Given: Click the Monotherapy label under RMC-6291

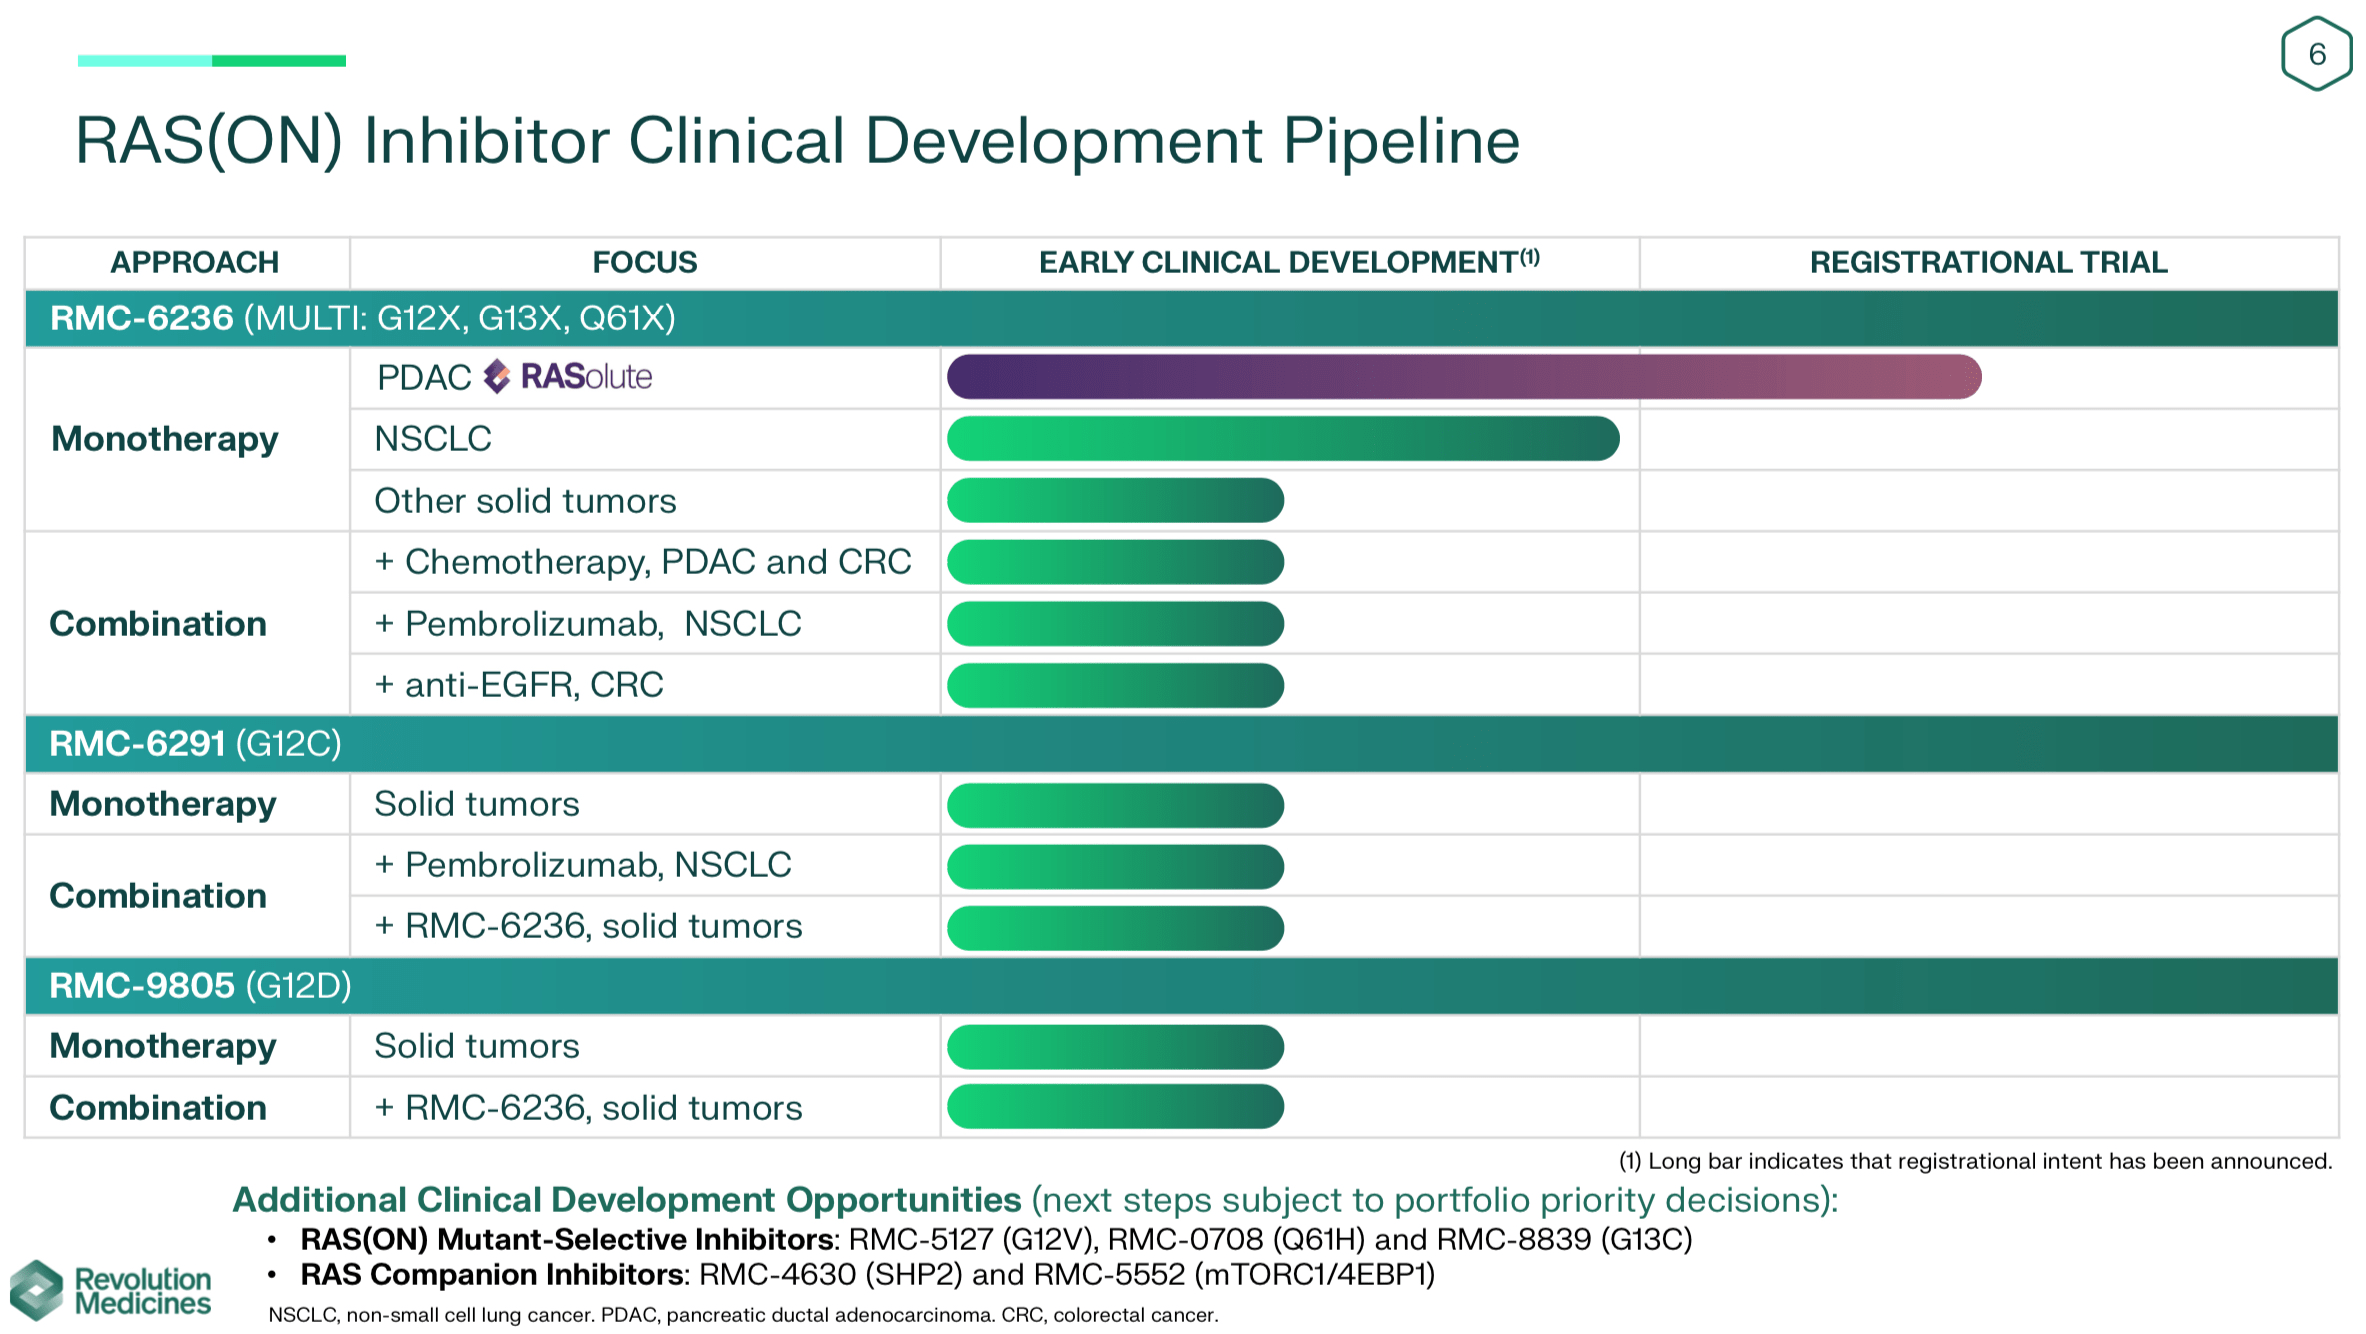Looking at the screenshot, I should 163,804.
